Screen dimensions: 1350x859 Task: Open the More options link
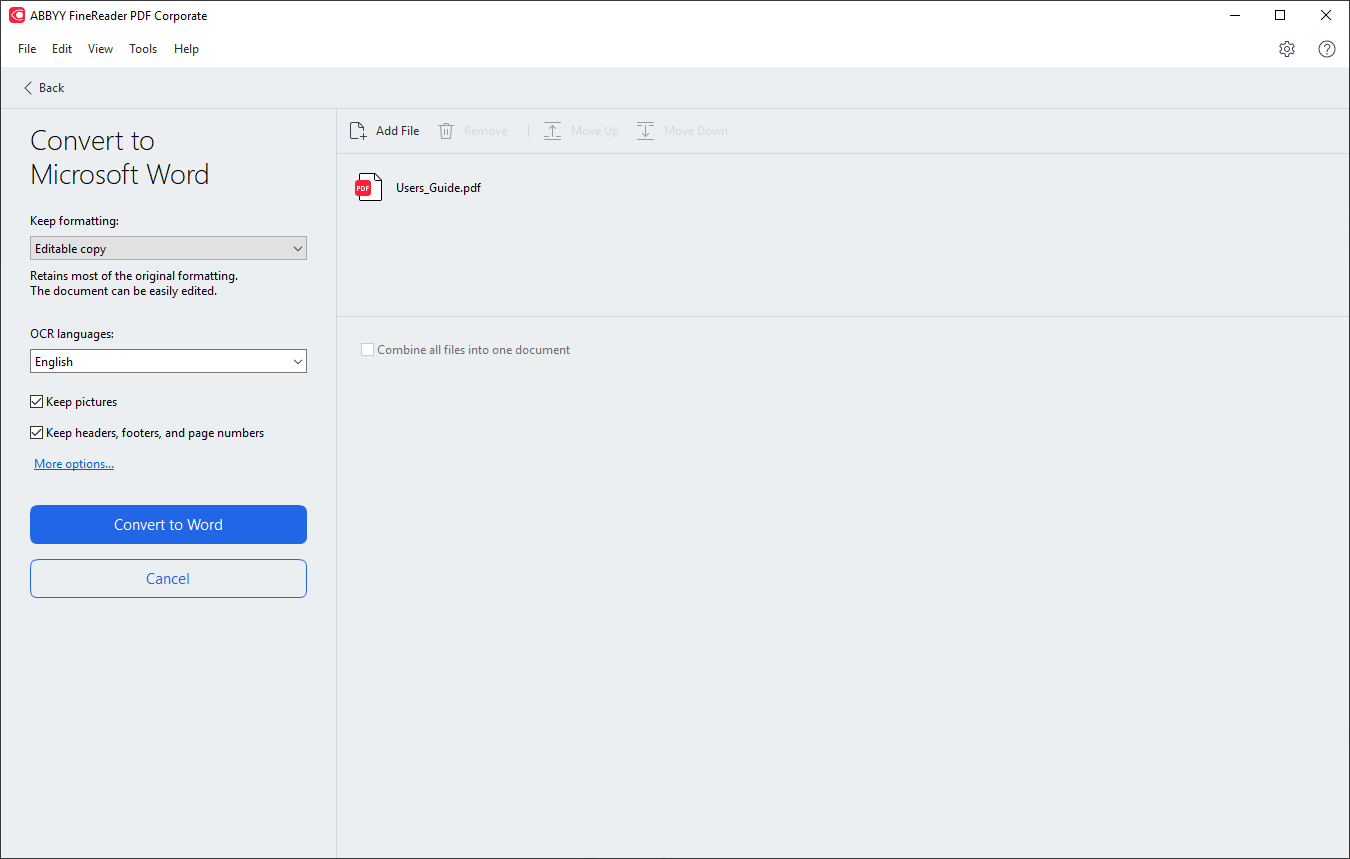(73, 463)
